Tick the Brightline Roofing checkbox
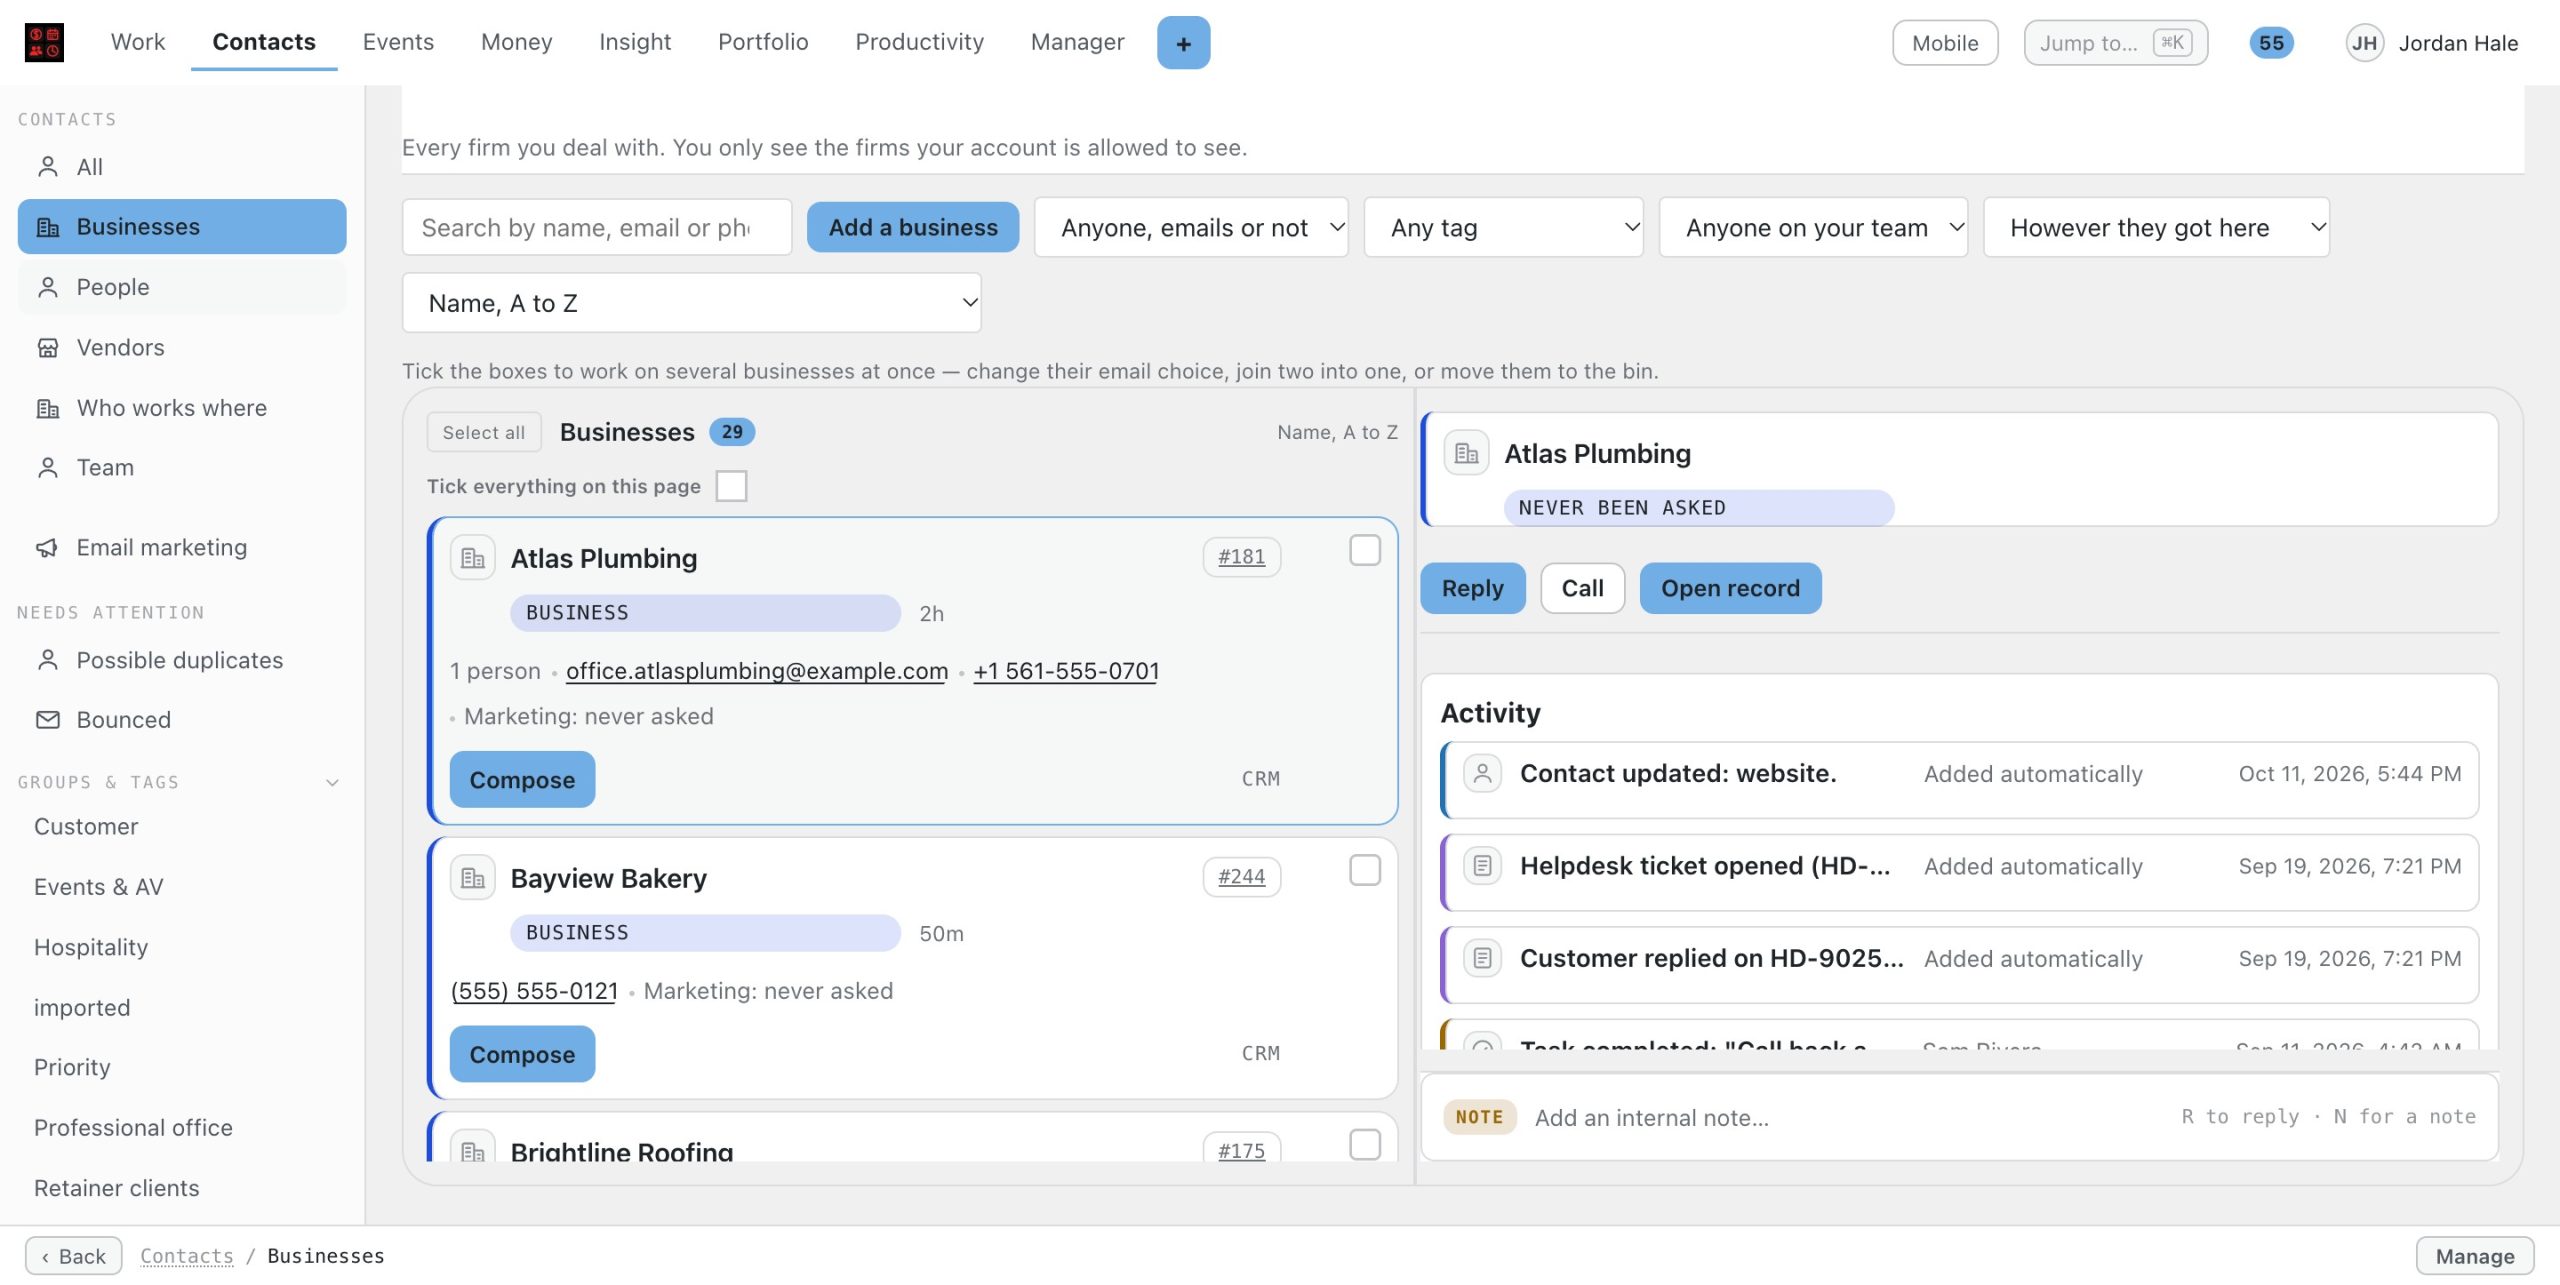Viewport: 2560px width, 1285px height. tap(1365, 1144)
